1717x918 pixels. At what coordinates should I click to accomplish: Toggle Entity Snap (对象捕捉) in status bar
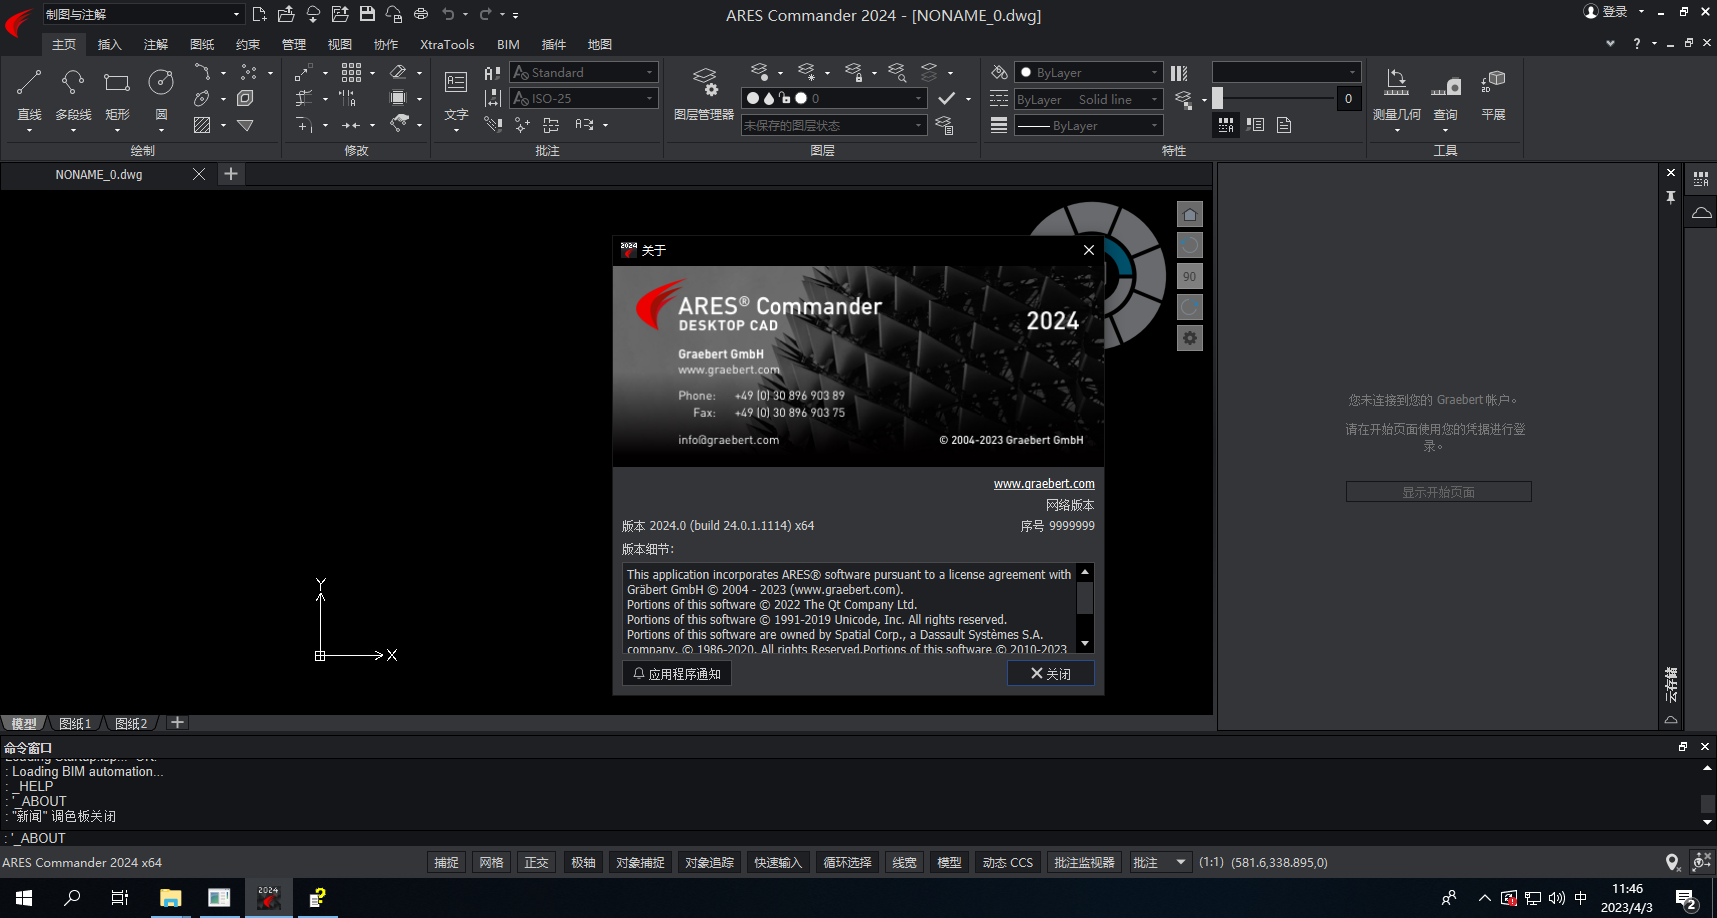[x=640, y=862]
